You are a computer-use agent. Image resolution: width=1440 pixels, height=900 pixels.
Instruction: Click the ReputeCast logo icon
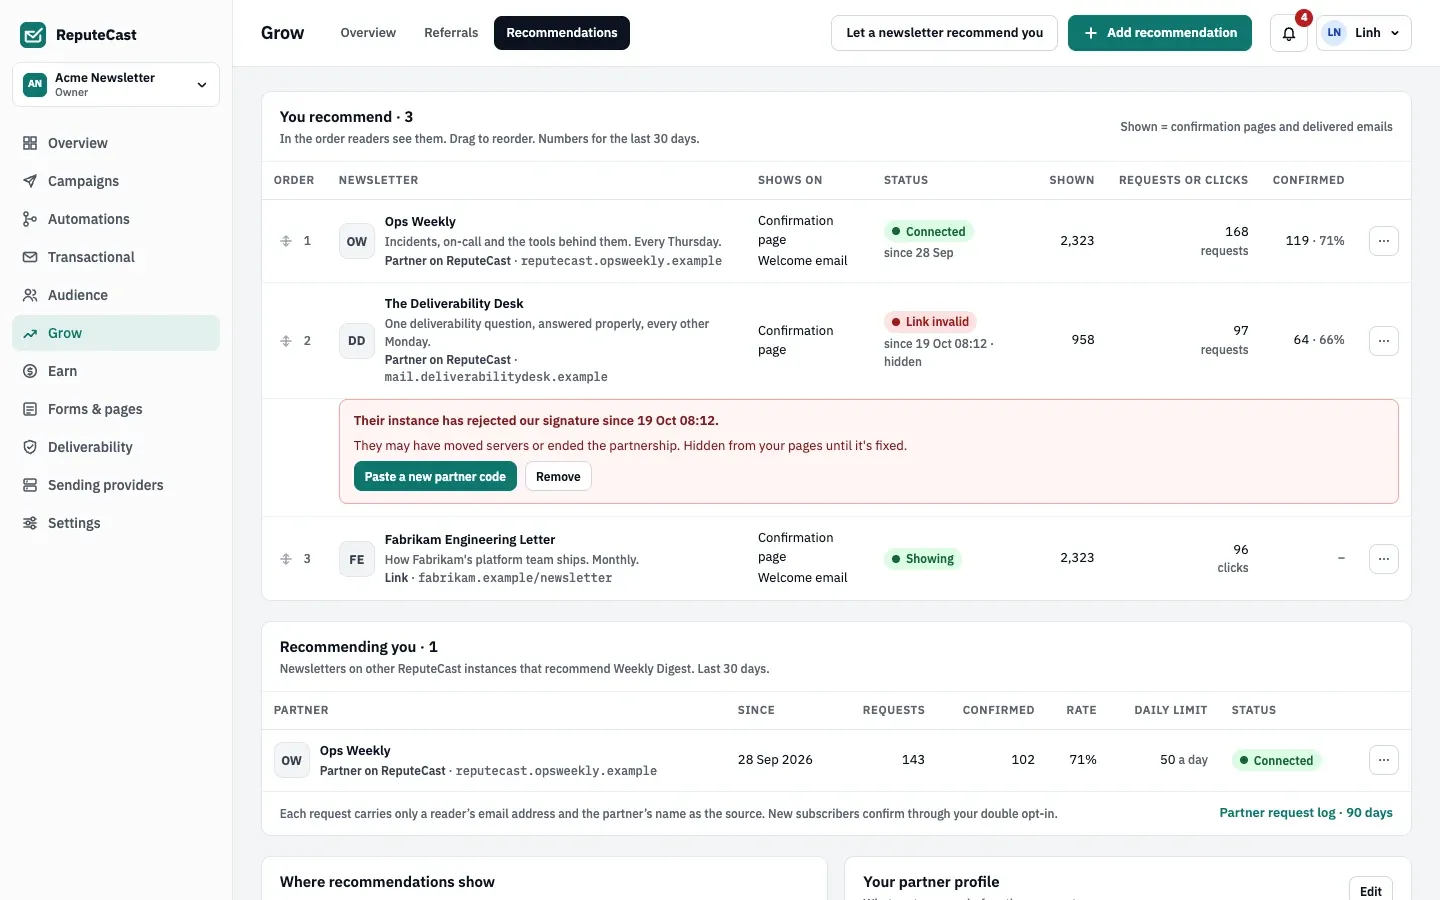pos(33,35)
